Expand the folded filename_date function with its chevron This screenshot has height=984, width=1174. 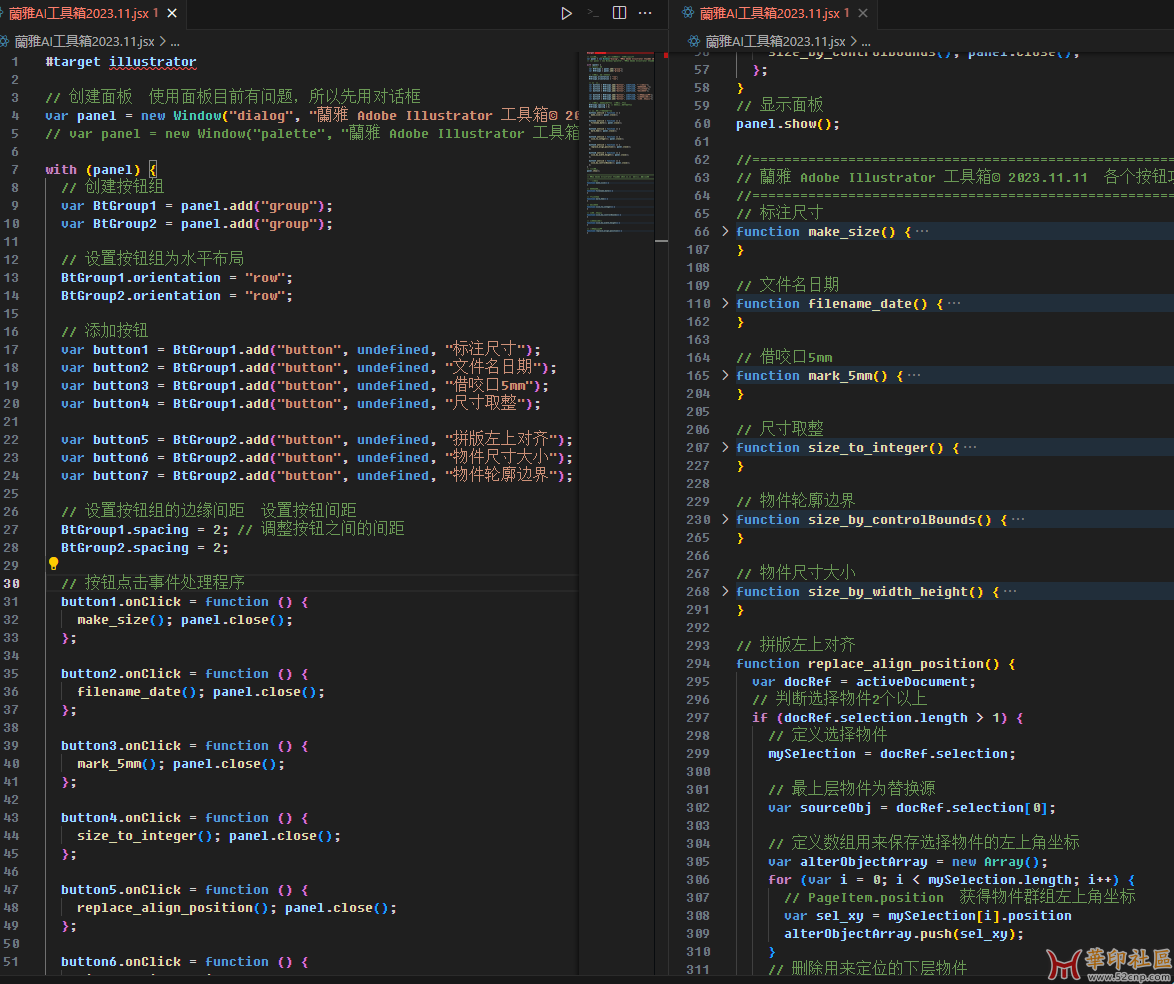(725, 303)
